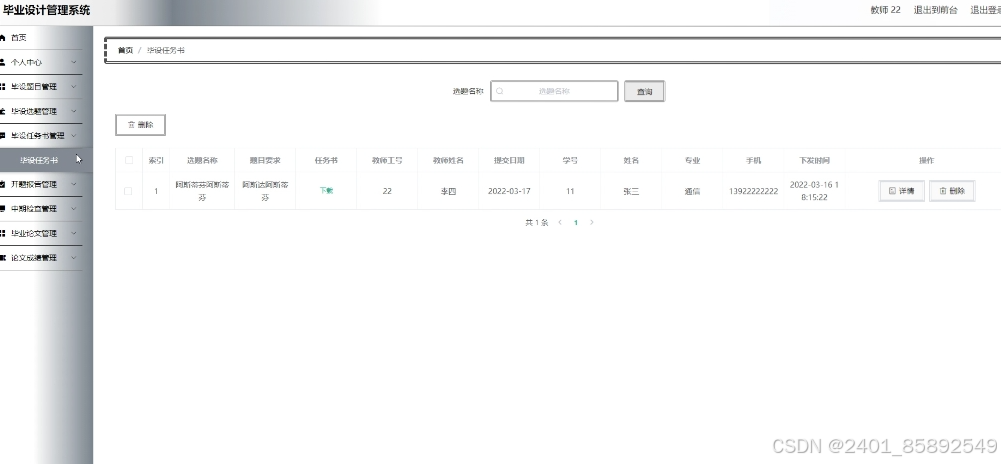
Task: Click the 首页 home icon in sidebar
Action: coord(3,38)
